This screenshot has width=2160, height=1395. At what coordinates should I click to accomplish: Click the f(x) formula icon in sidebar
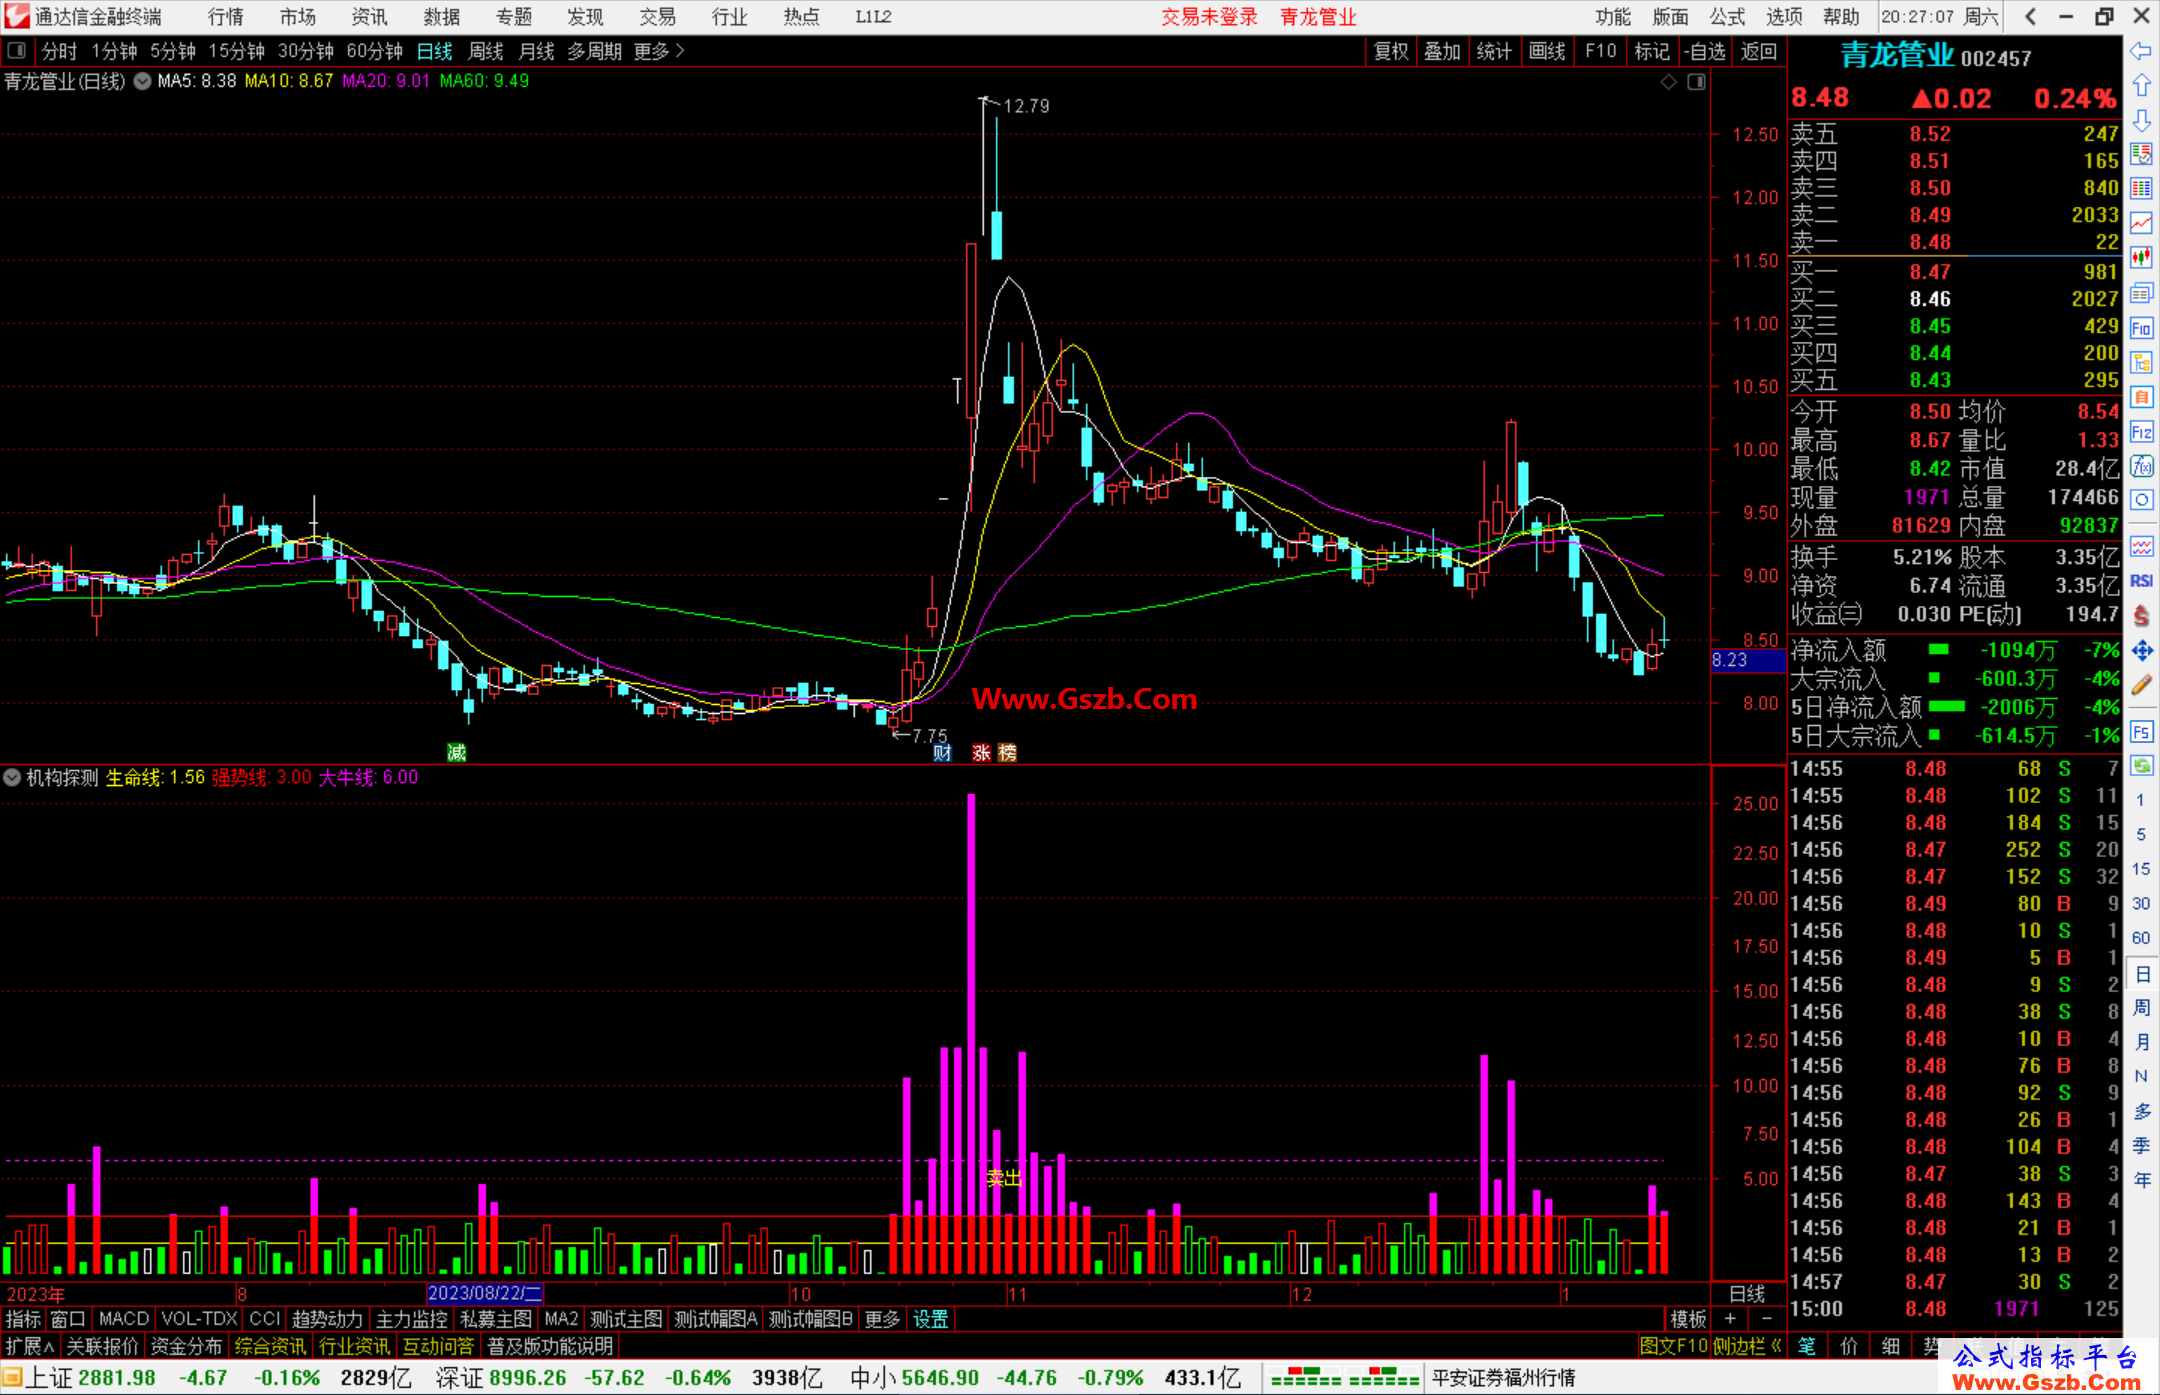click(x=2141, y=466)
